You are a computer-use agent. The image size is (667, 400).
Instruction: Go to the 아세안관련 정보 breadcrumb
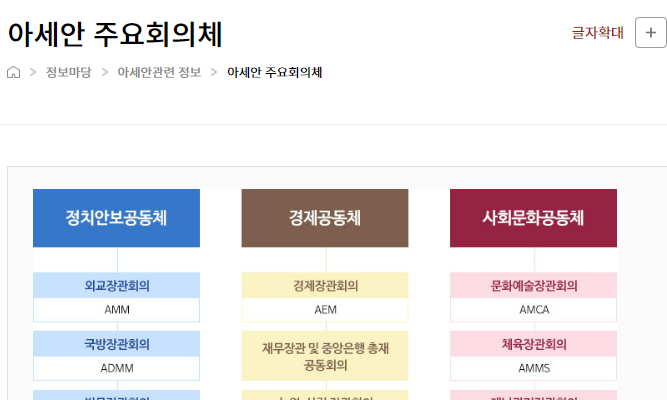coord(159,73)
